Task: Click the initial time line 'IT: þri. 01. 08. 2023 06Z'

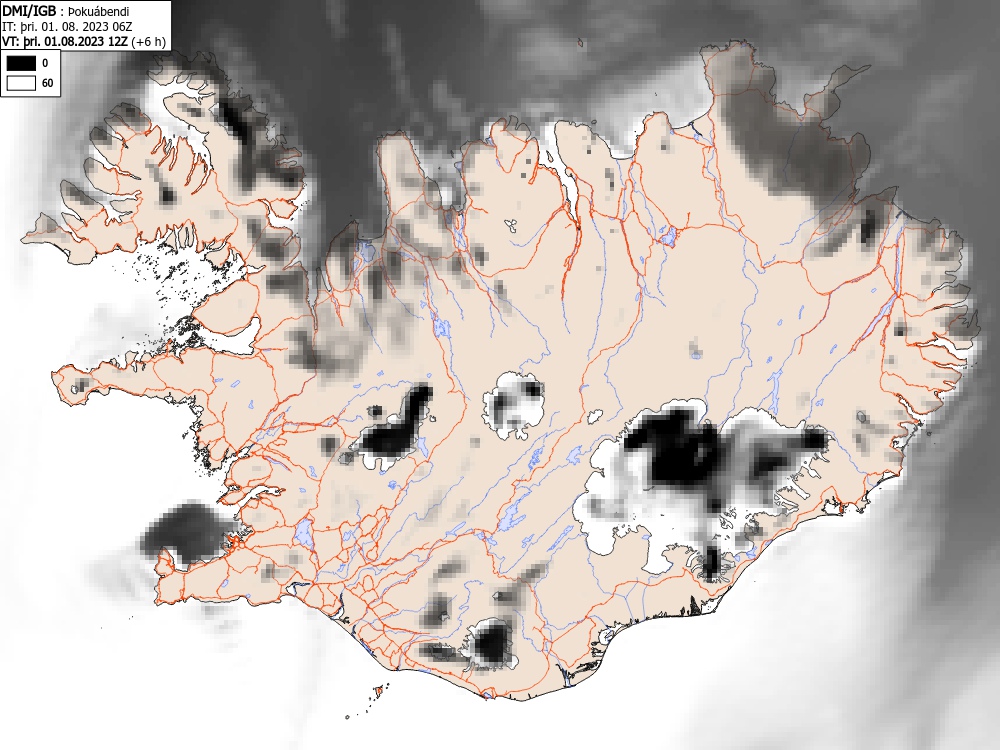Action: click(x=68, y=27)
